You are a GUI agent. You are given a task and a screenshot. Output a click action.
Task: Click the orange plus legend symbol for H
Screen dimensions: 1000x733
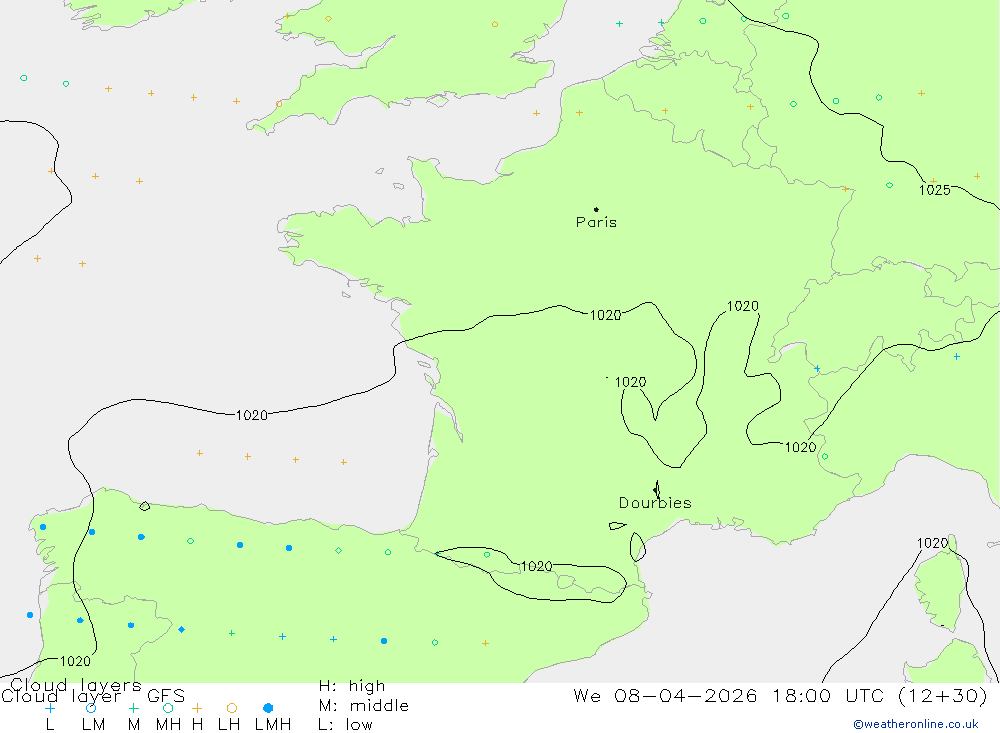click(197, 708)
